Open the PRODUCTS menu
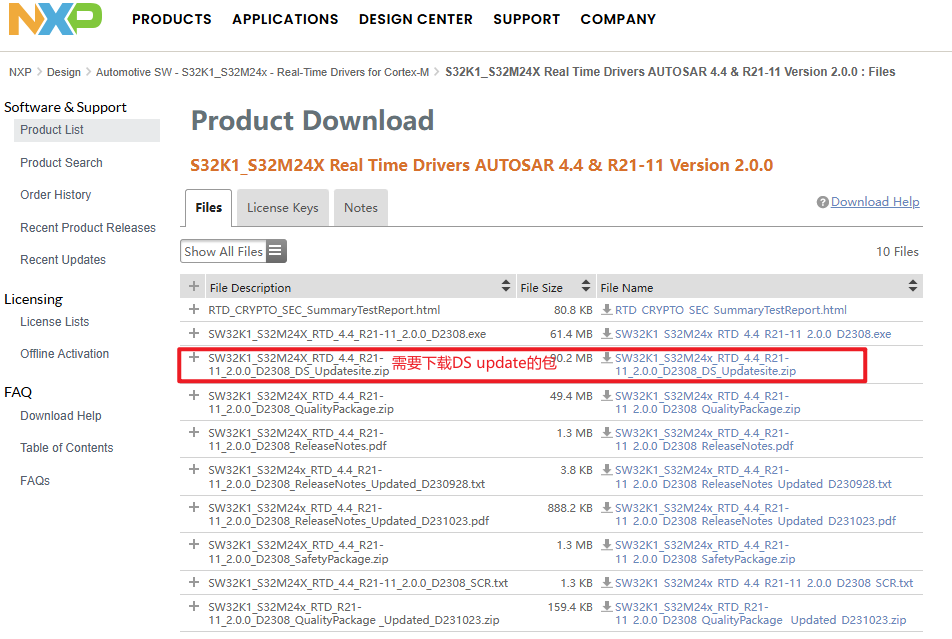 point(172,19)
